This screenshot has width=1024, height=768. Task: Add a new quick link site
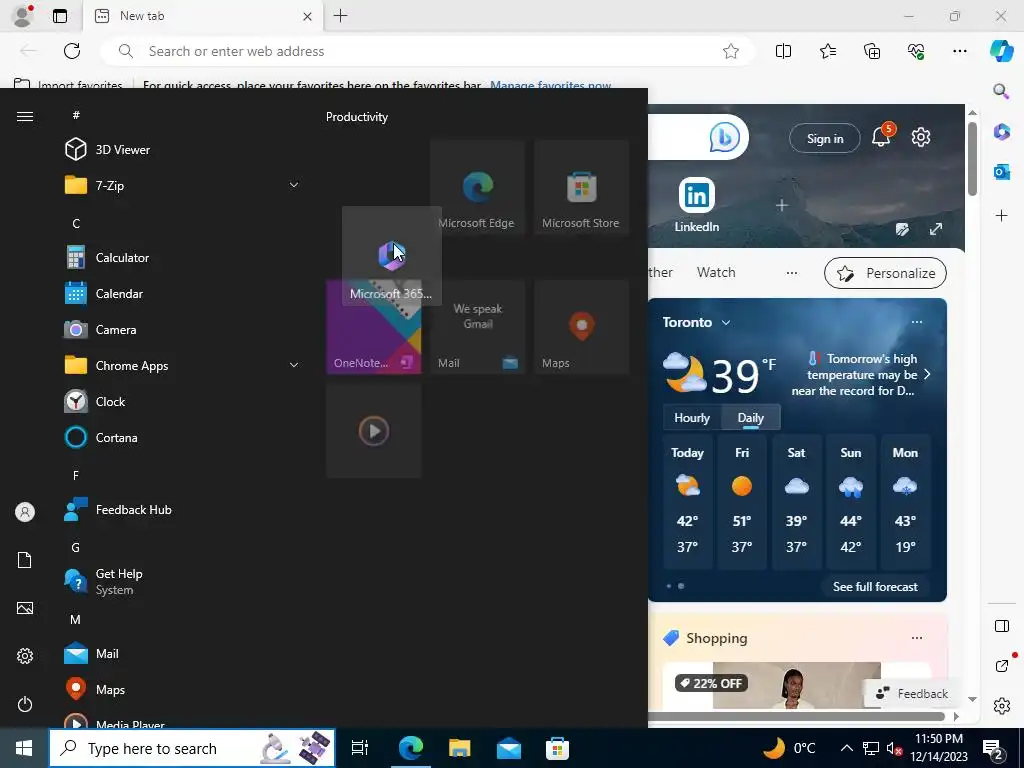(782, 206)
